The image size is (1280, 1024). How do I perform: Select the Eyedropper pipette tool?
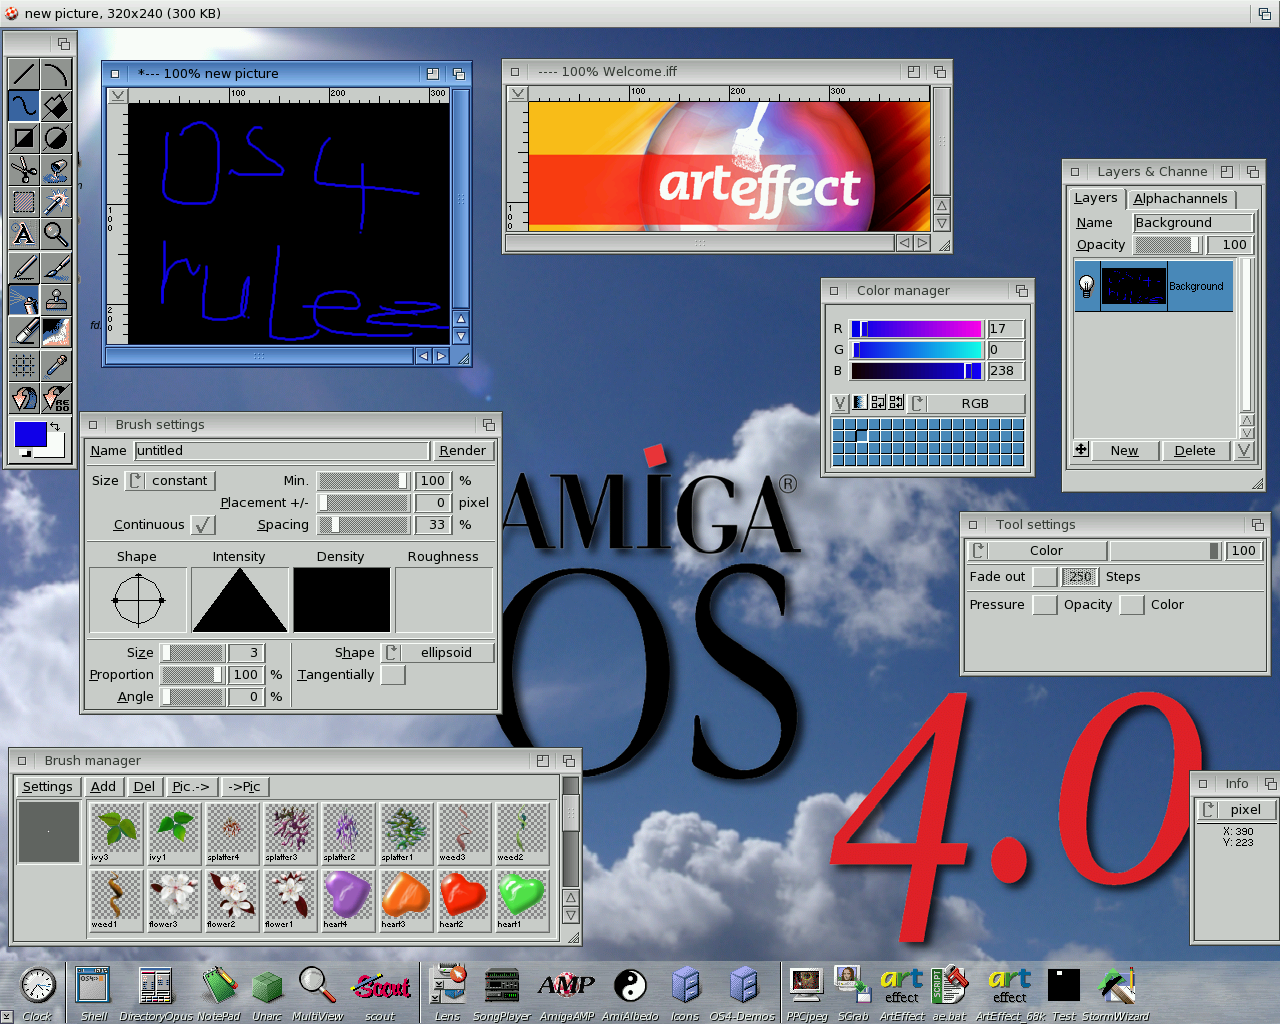[x=56, y=366]
